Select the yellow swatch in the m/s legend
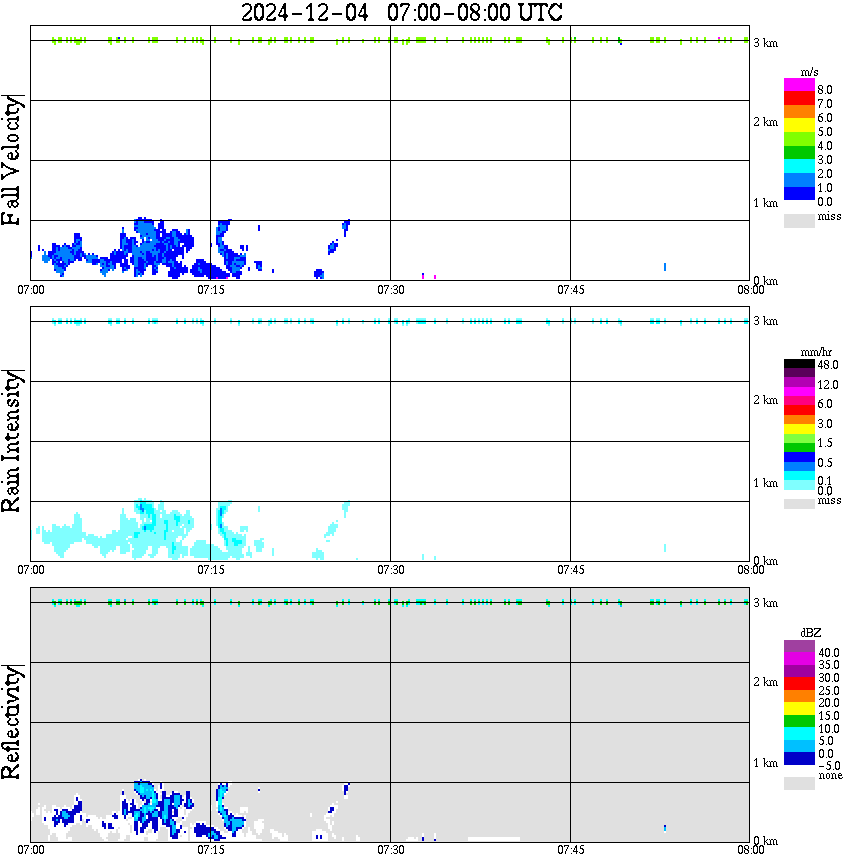 tap(799, 125)
